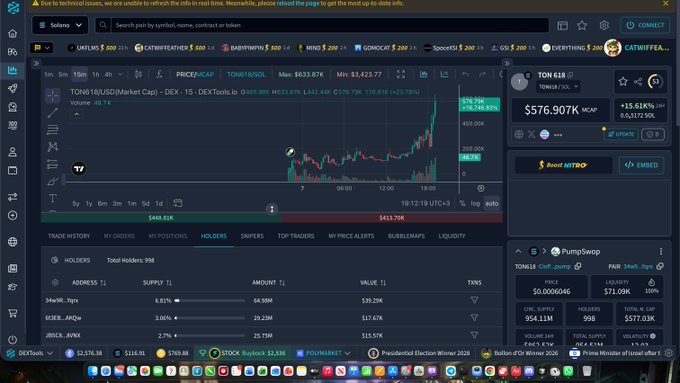Toggle the auto scale on the chart
Screen dimensions: 680x383
click(x=491, y=203)
